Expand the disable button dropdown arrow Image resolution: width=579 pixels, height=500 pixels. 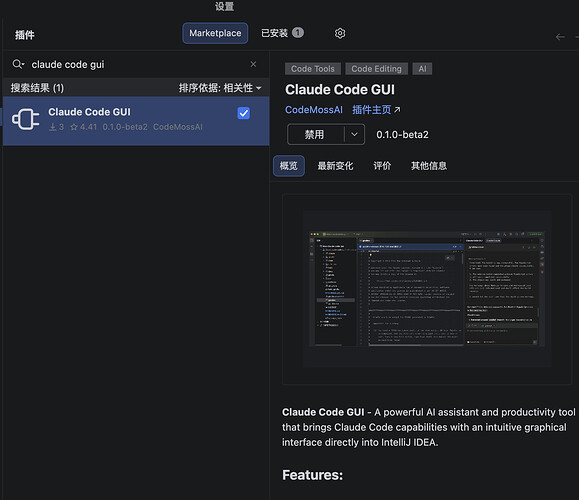354,134
